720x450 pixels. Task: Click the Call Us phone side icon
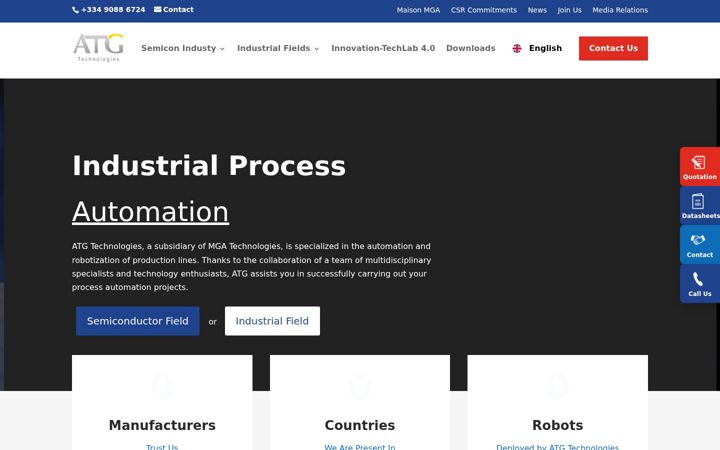(698, 279)
